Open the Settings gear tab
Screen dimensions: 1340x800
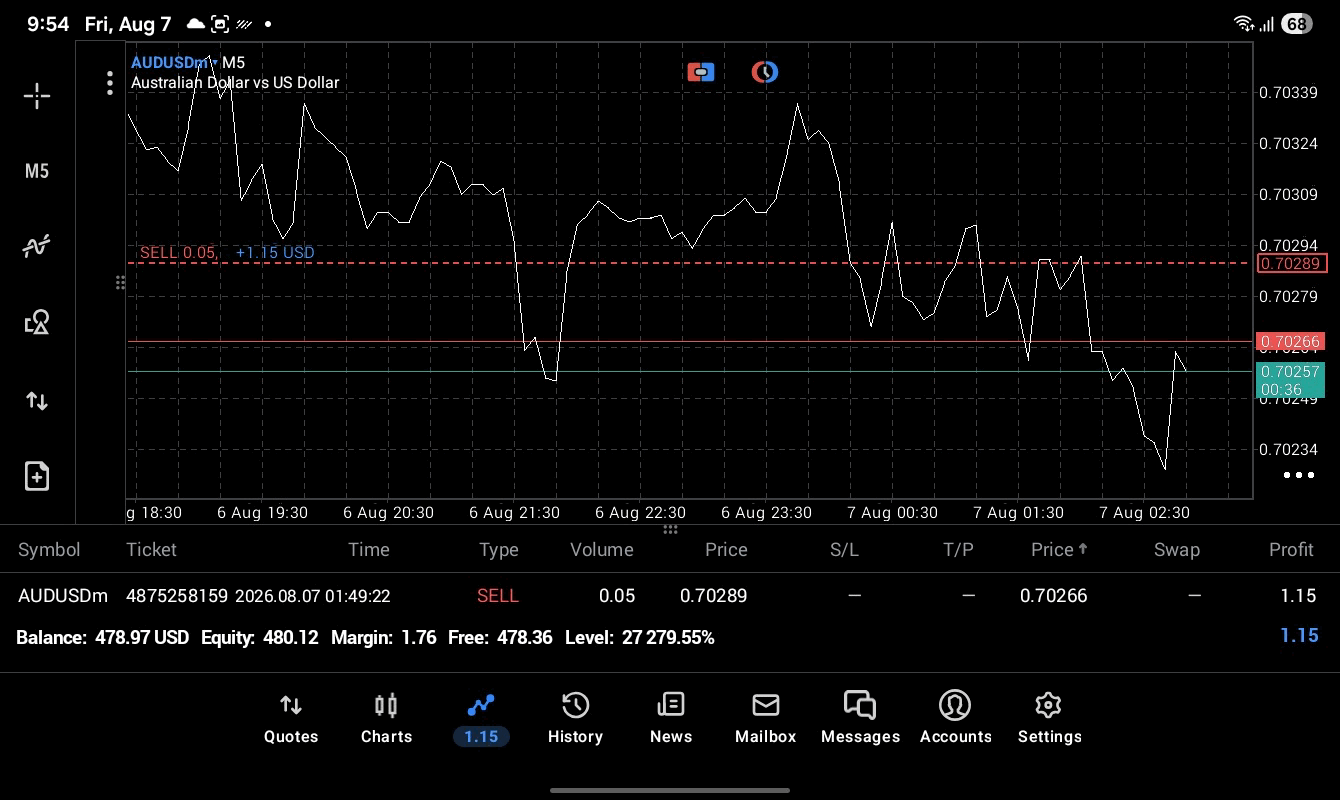pos(1049,719)
